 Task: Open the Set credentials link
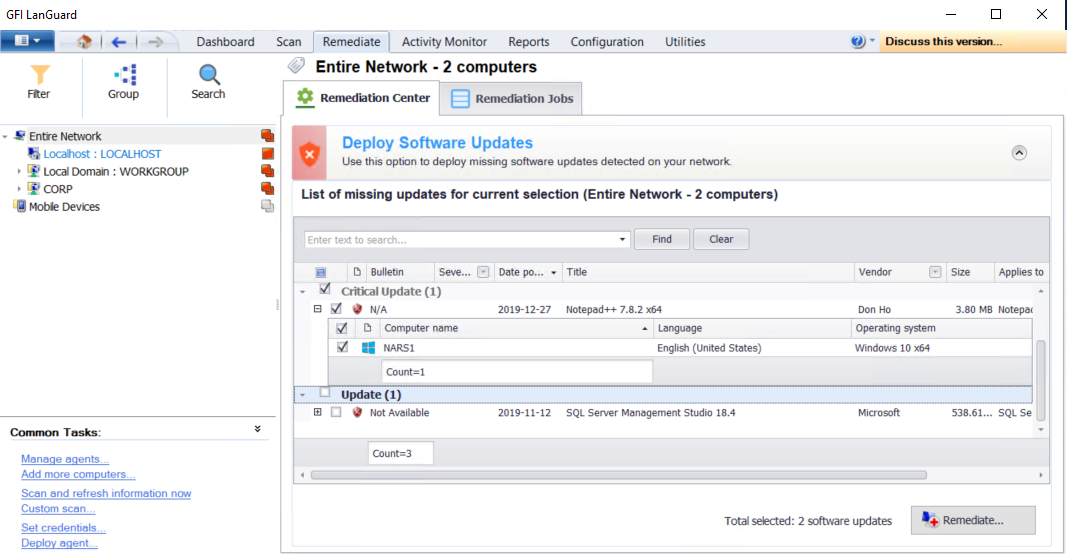click(63, 527)
